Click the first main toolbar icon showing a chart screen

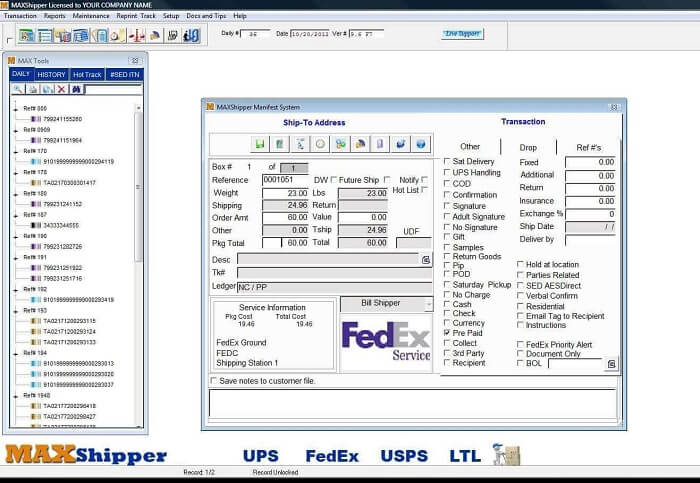27,35
